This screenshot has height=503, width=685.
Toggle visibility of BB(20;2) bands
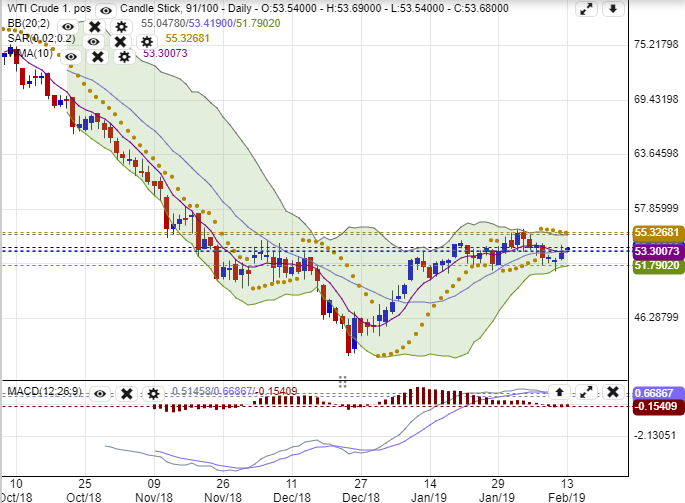point(68,27)
